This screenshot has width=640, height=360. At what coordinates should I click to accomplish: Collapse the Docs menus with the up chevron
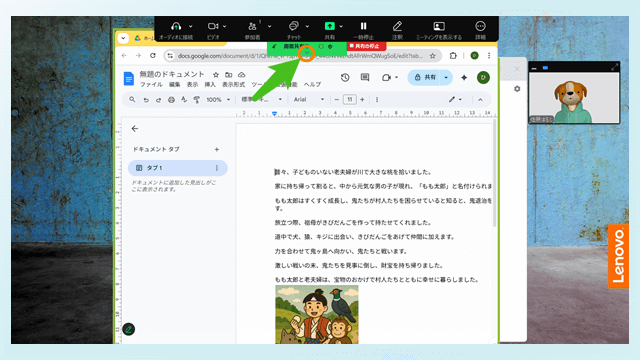[480, 100]
